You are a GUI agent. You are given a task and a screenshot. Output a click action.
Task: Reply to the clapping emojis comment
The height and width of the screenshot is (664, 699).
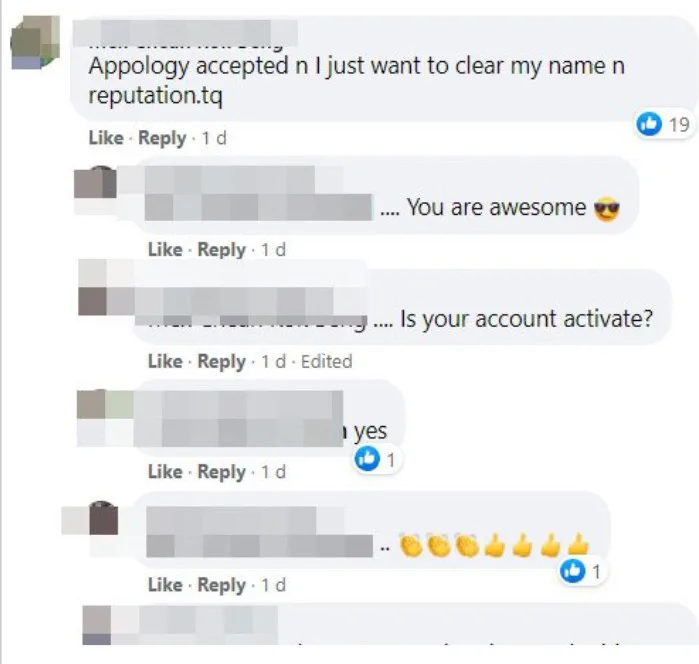point(222,585)
